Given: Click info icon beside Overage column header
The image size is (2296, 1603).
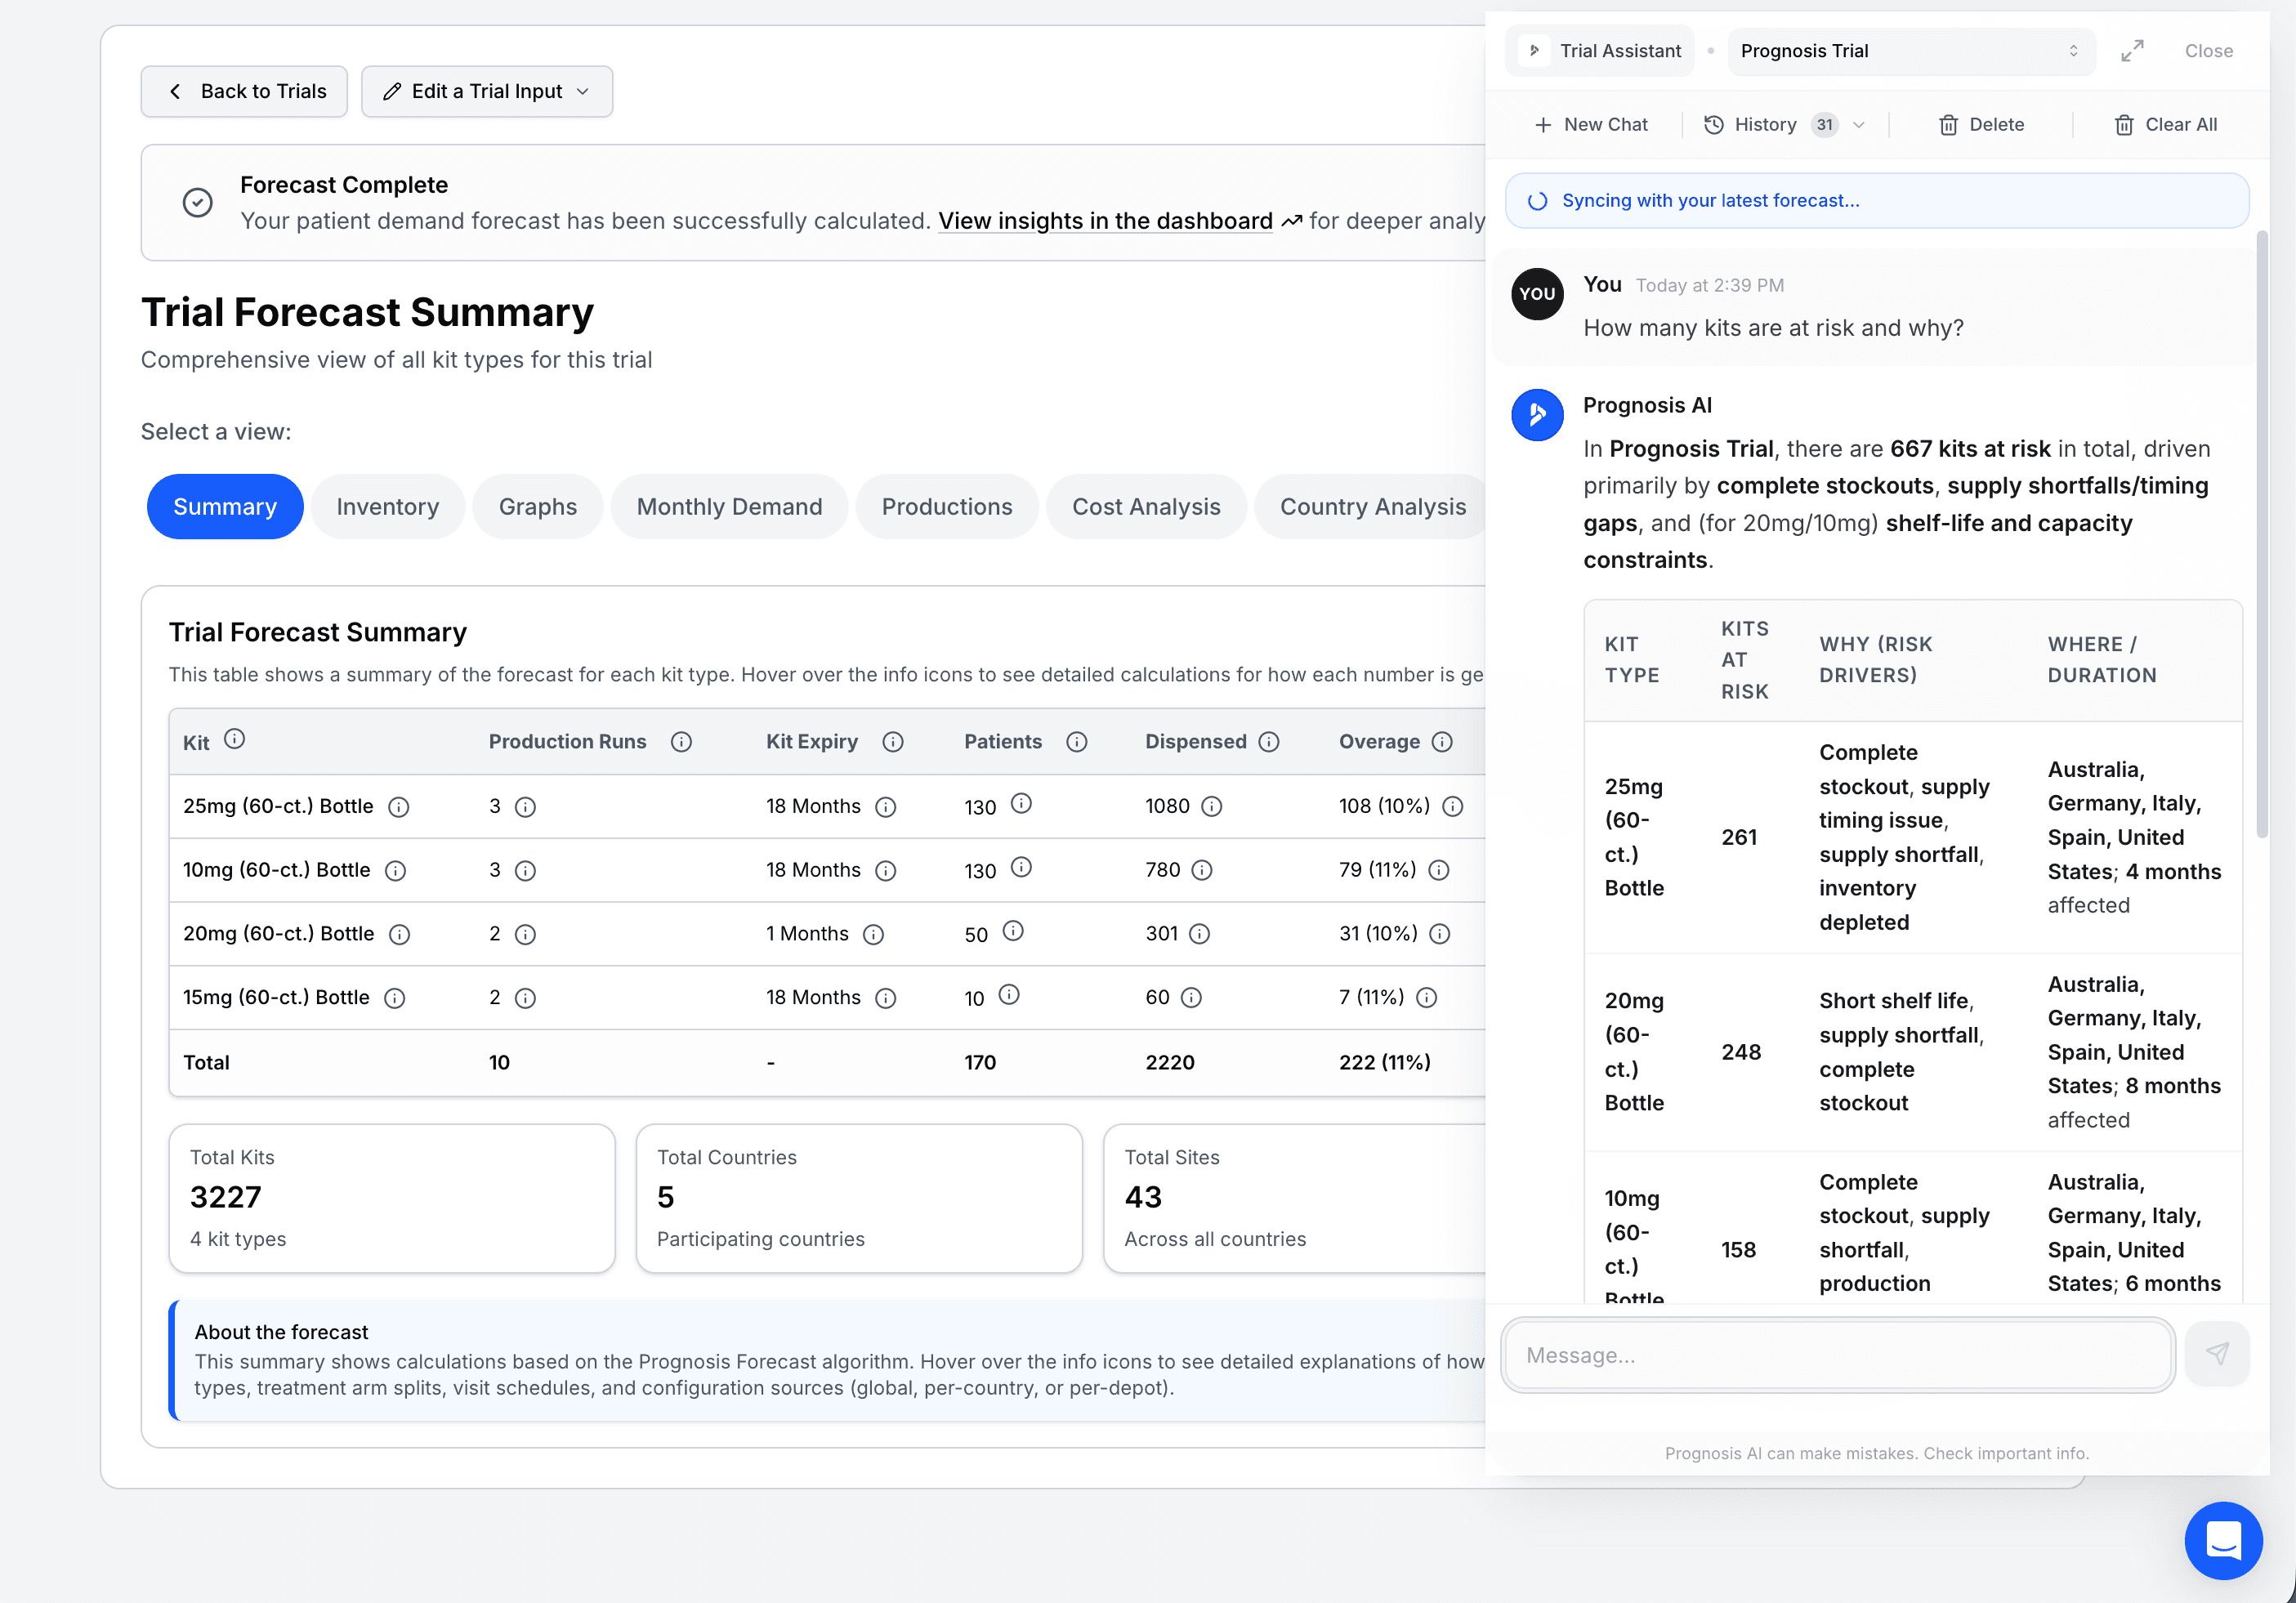Looking at the screenshot, I should point(1442,742).
